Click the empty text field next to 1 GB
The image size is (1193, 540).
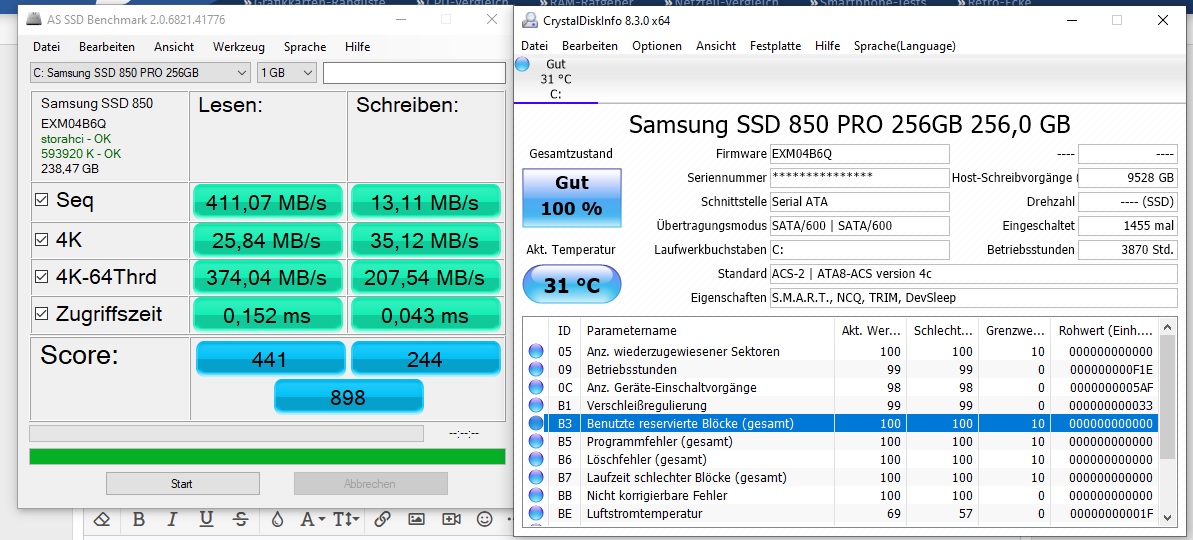tap(414, 73)
